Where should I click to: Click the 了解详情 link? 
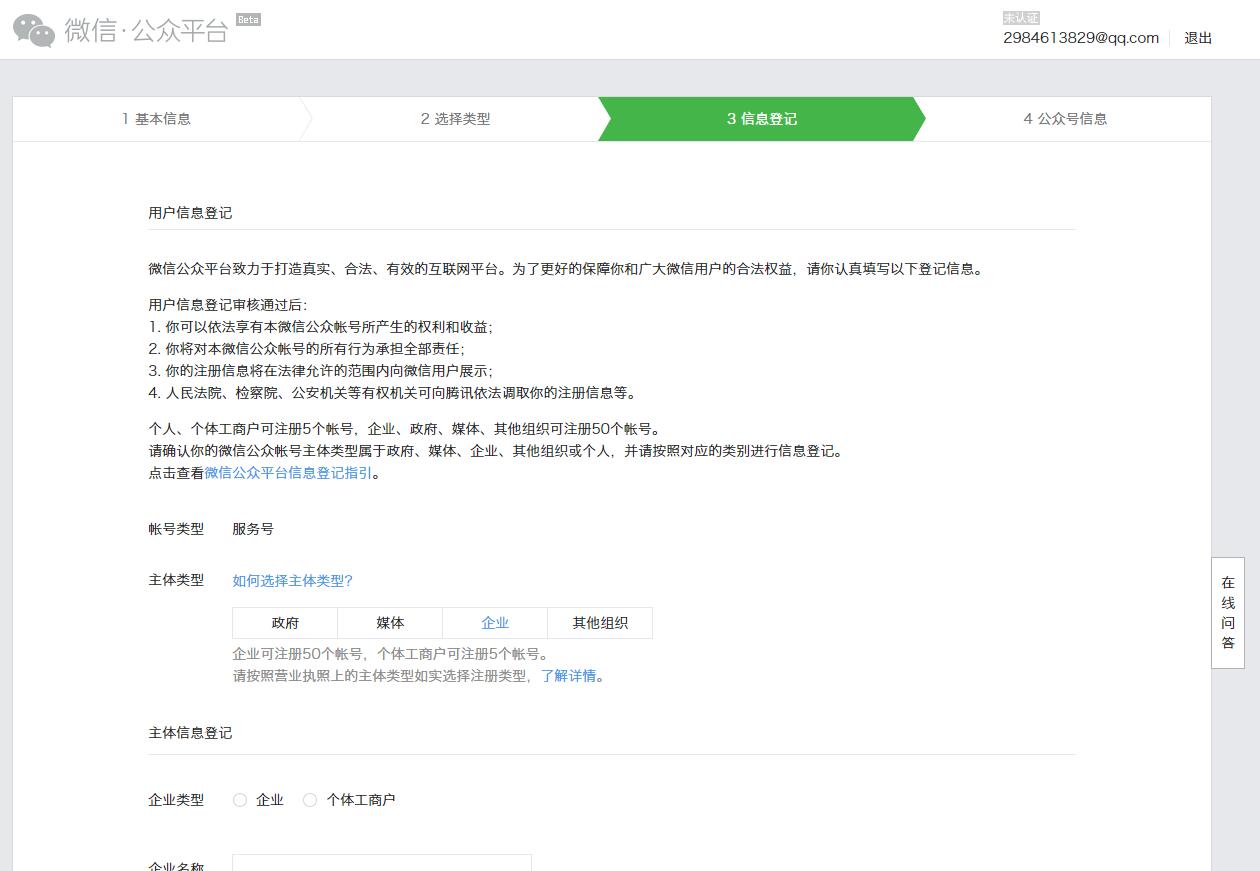pos(568,676)
